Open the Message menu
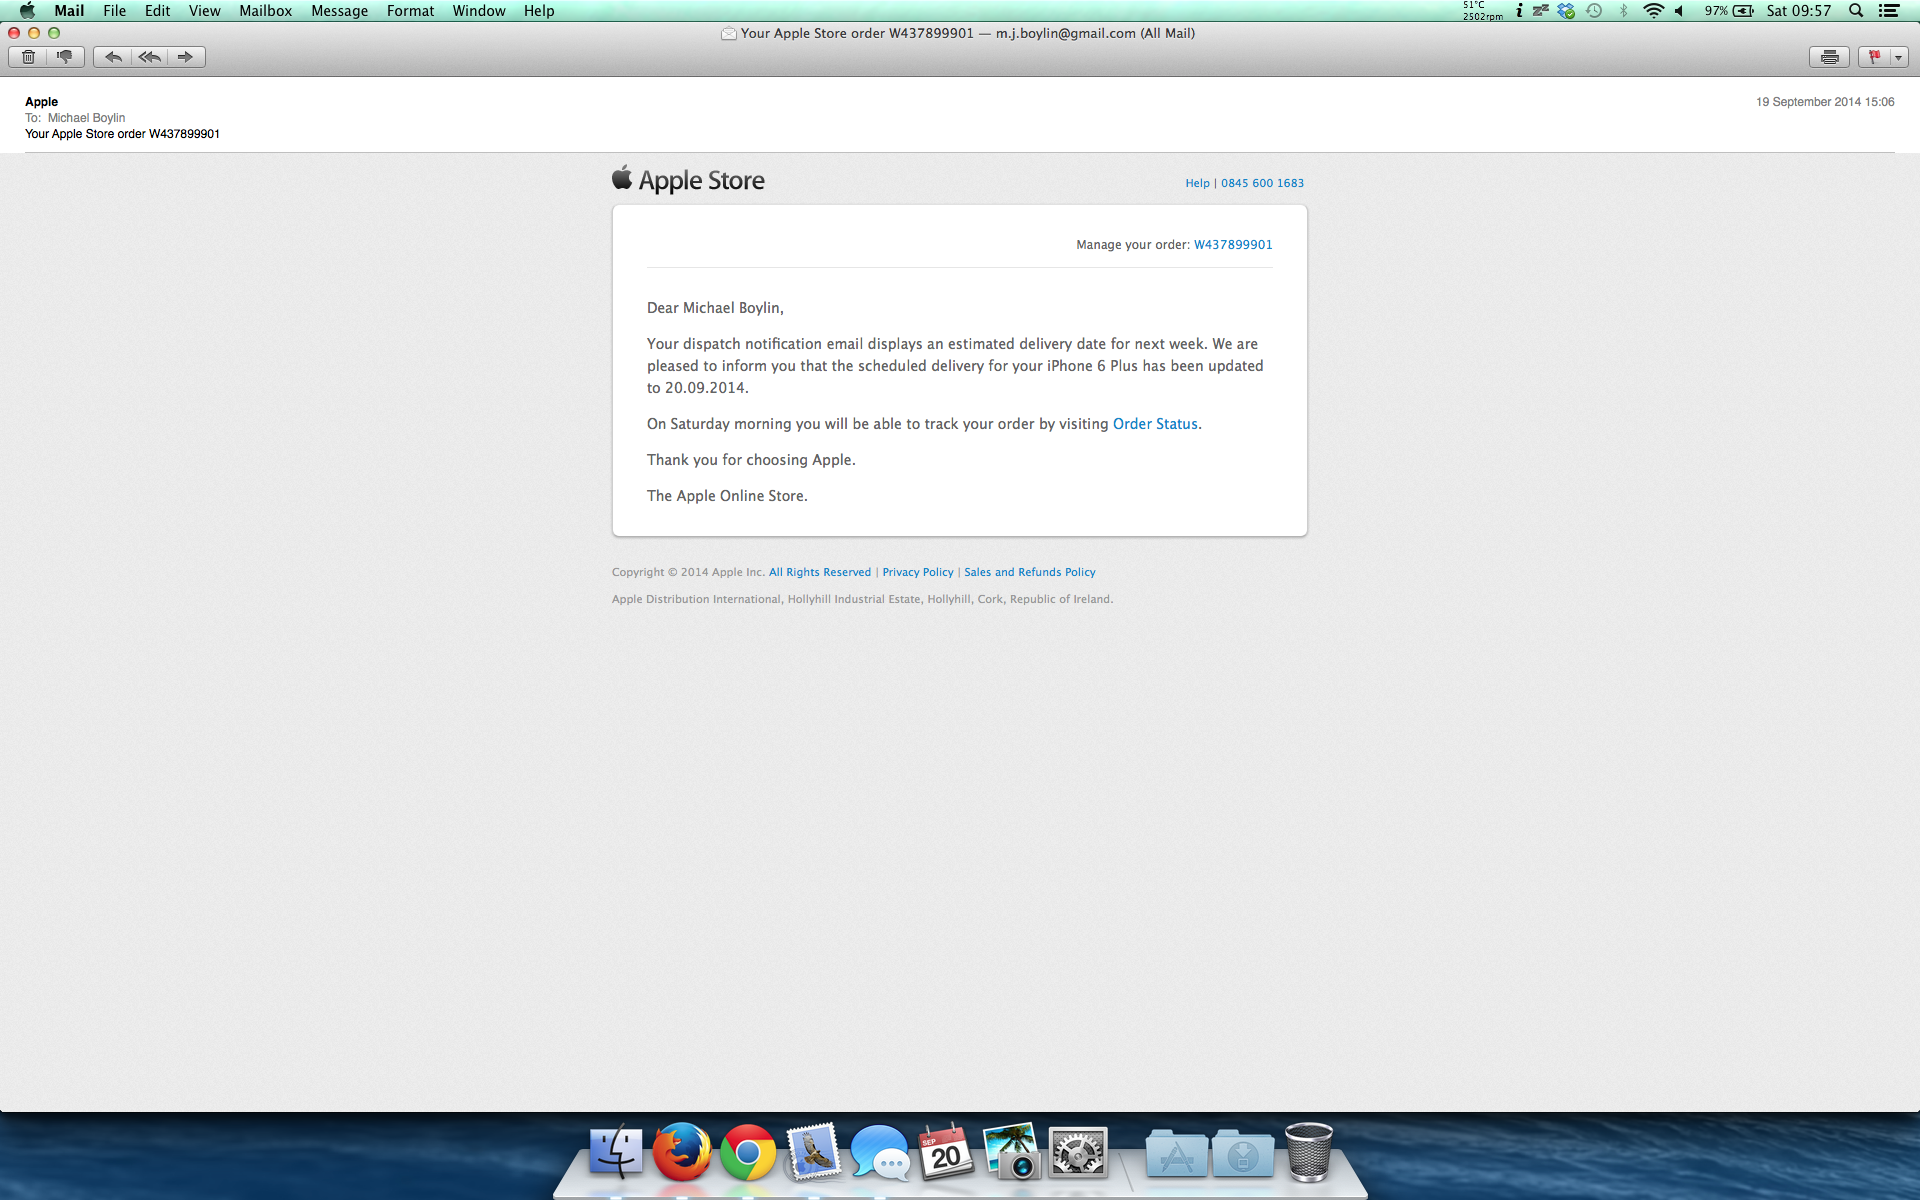 click(340, 11)
